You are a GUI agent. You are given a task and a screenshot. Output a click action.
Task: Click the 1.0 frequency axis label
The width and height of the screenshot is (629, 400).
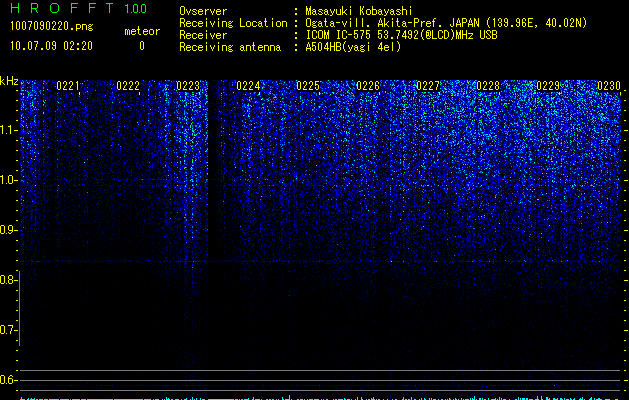pyautogui.click(x=9, y=180)
